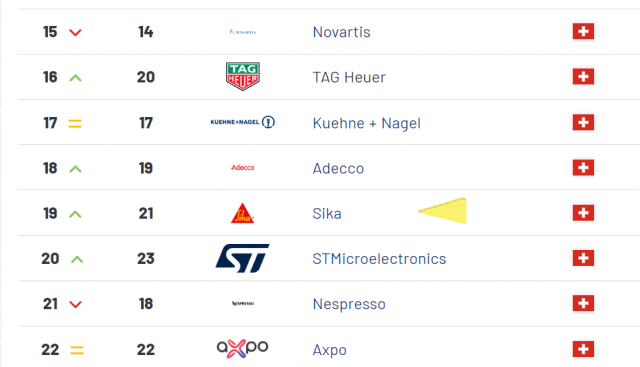Image resolution: width=640 pixels, height=367 pixels.
Task: Click the Swiss flag in Novartis row
Action: pos(583,31)
